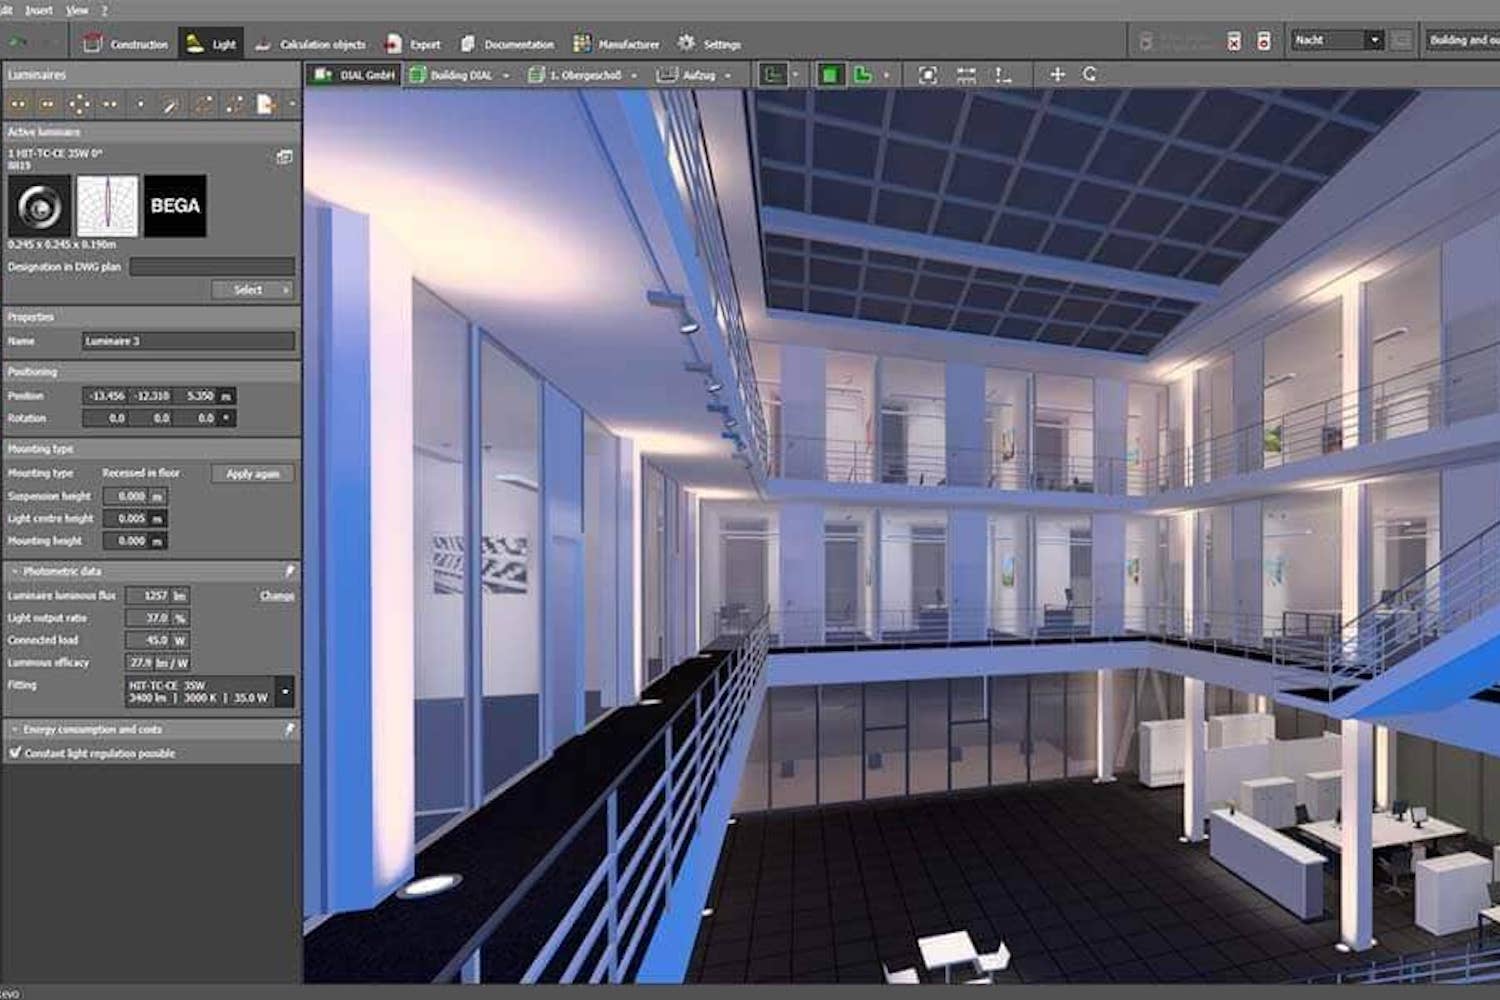Open the luminaire detail icon beside product name
1500x1000 pixels.
(285, 157)
